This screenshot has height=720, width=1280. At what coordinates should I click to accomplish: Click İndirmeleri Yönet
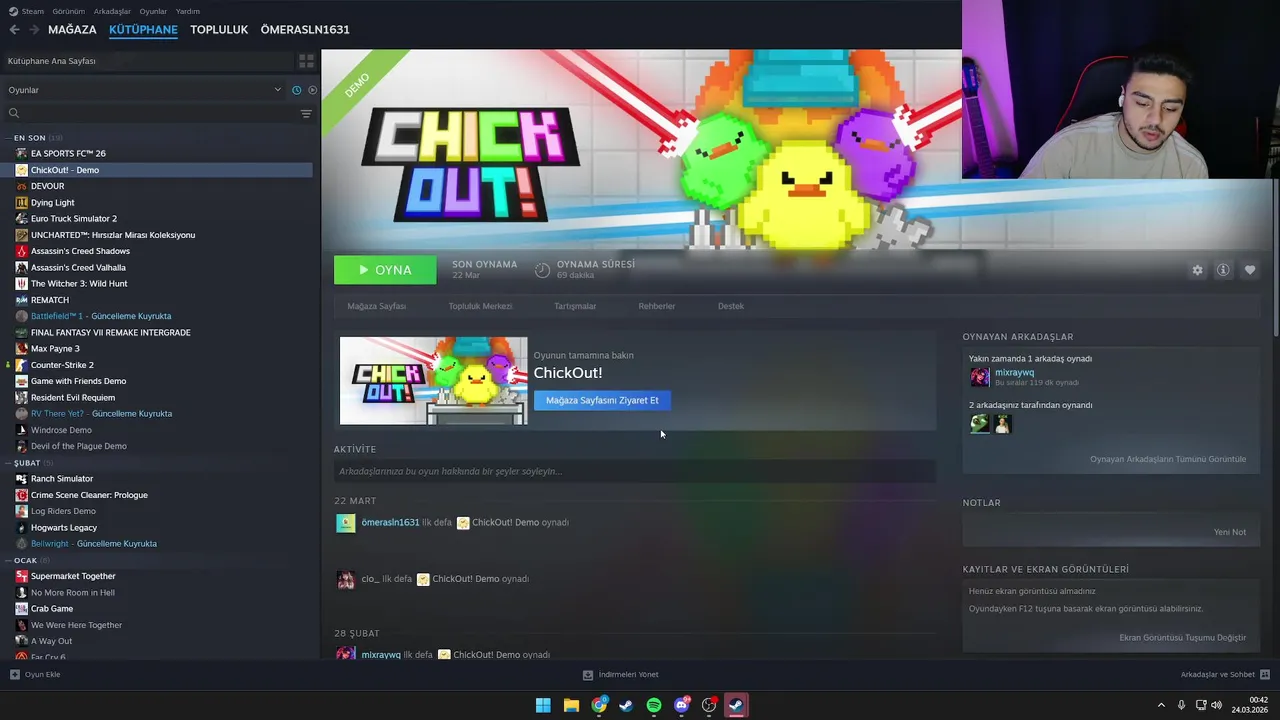point(628,674)
